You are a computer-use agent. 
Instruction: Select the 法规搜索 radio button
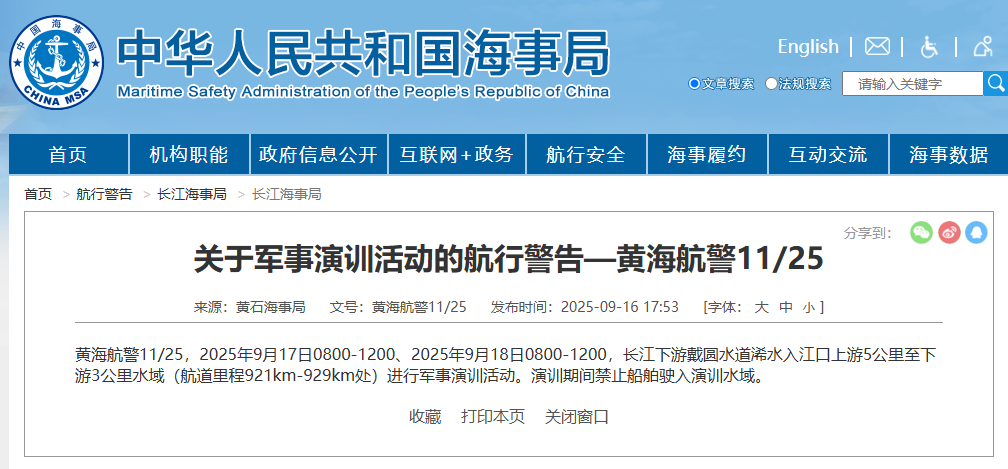[x=771, y=84]
